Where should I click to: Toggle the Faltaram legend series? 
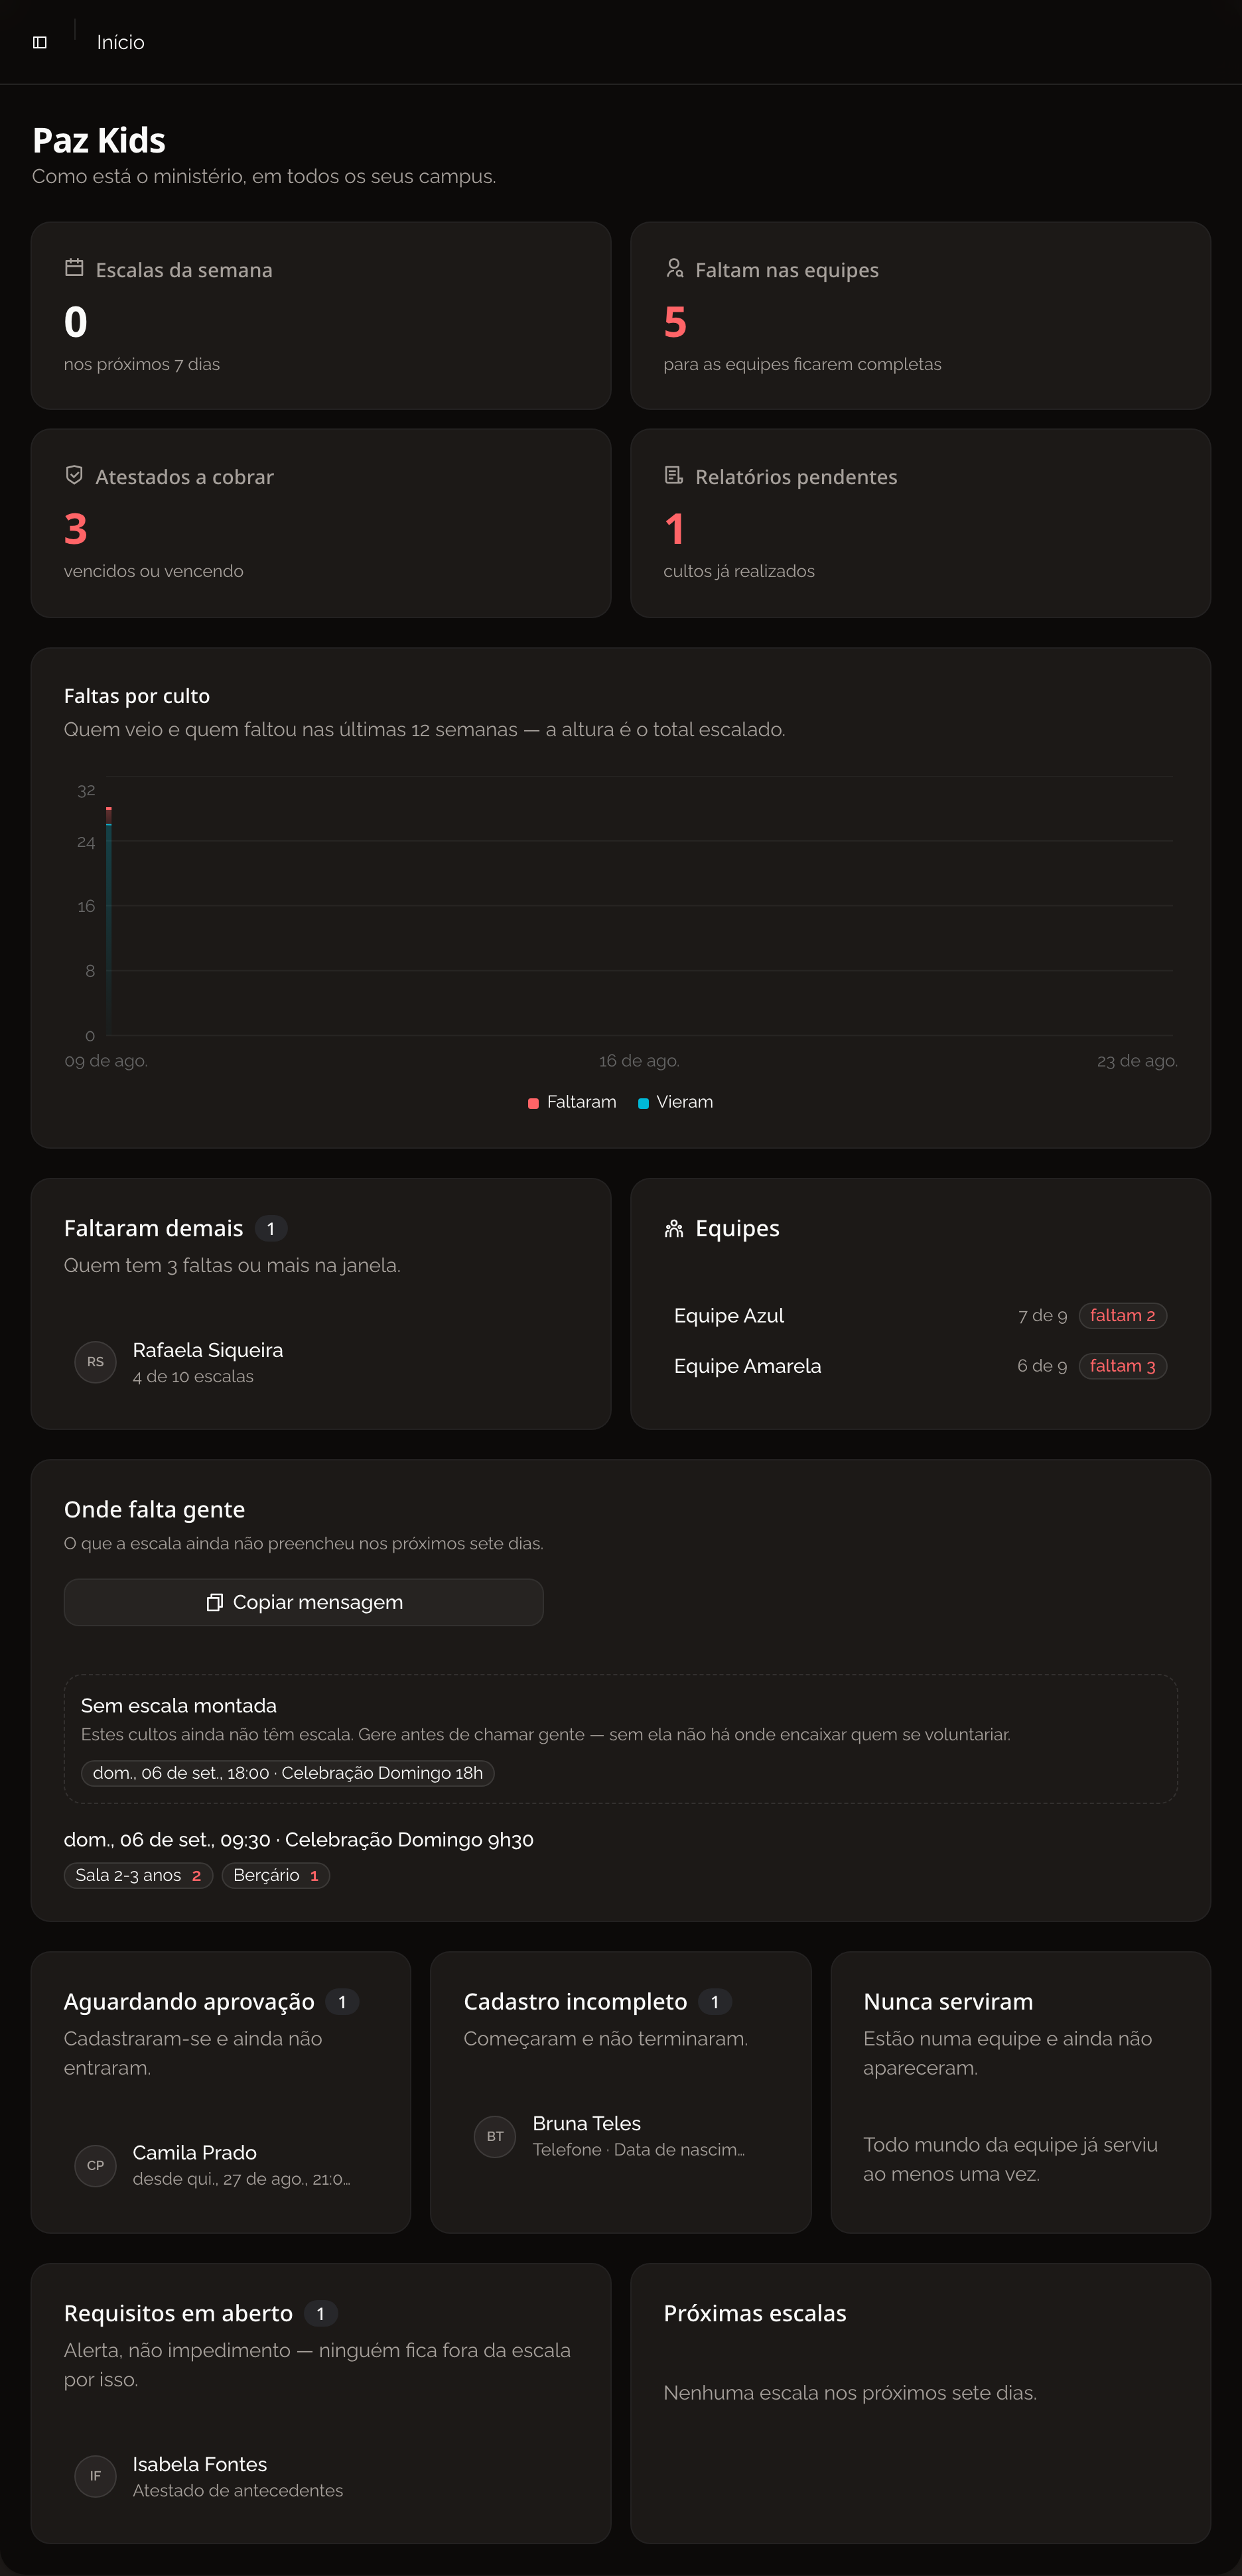(572, 1102)
